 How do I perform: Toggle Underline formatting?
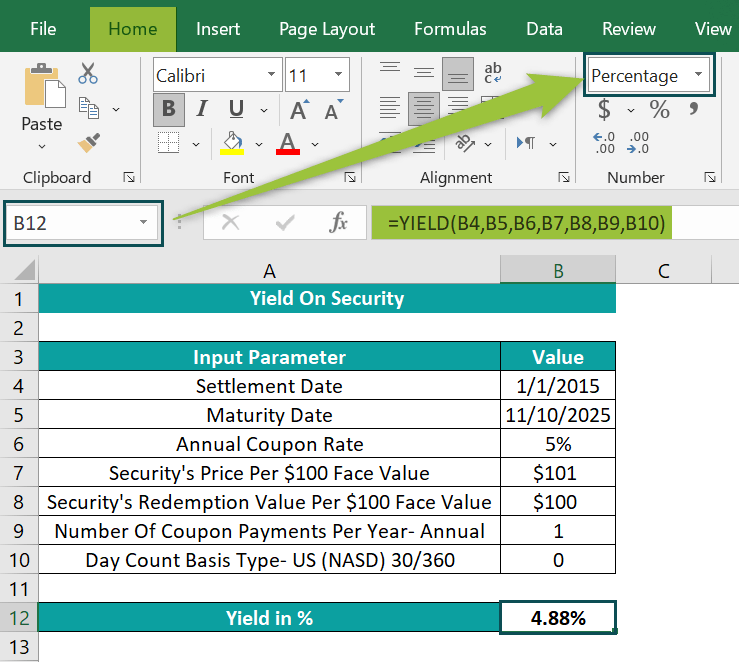click(236, 109)
